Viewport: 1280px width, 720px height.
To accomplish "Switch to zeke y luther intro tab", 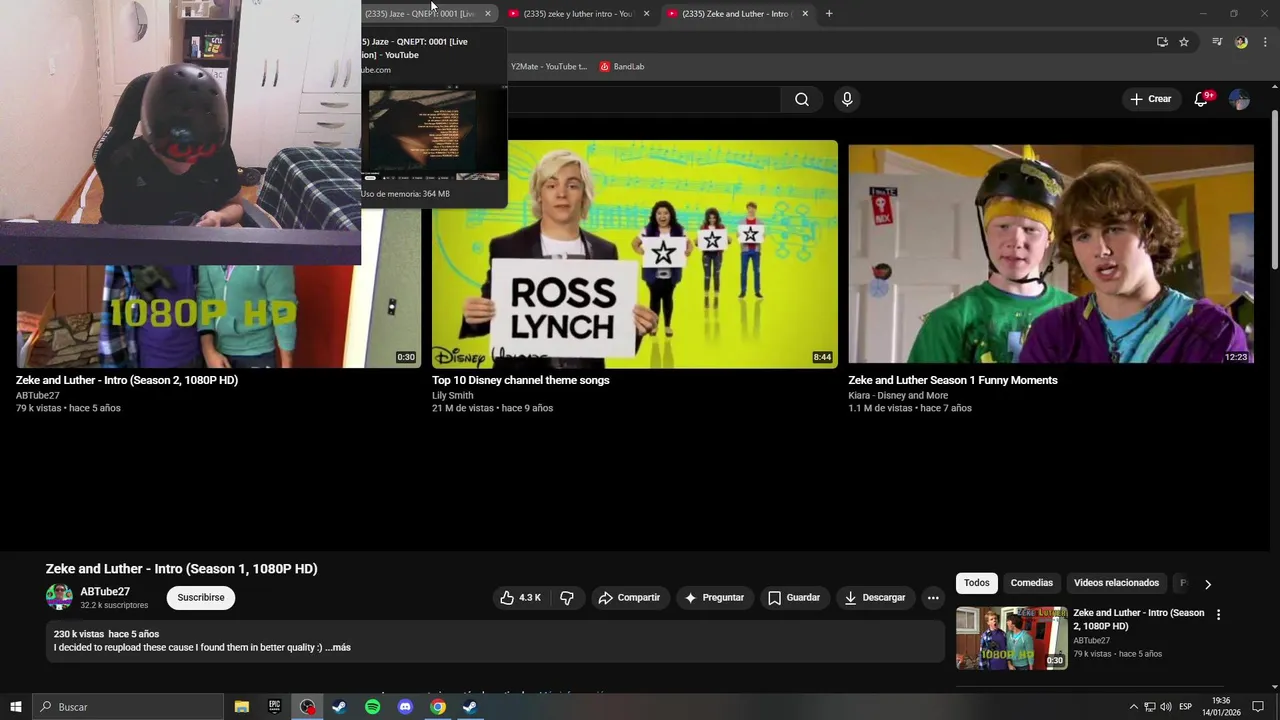I will click(x=578, y=14).
